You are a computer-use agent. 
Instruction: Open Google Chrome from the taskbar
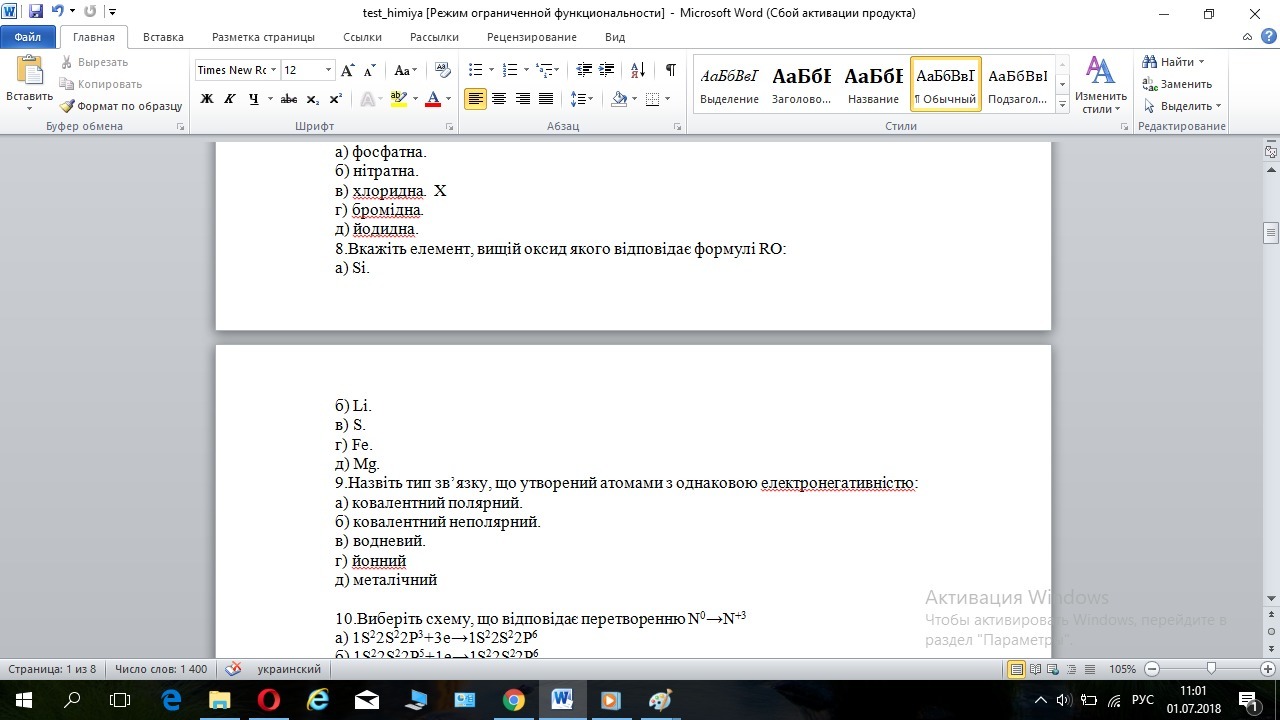click(x=513, y=700)
